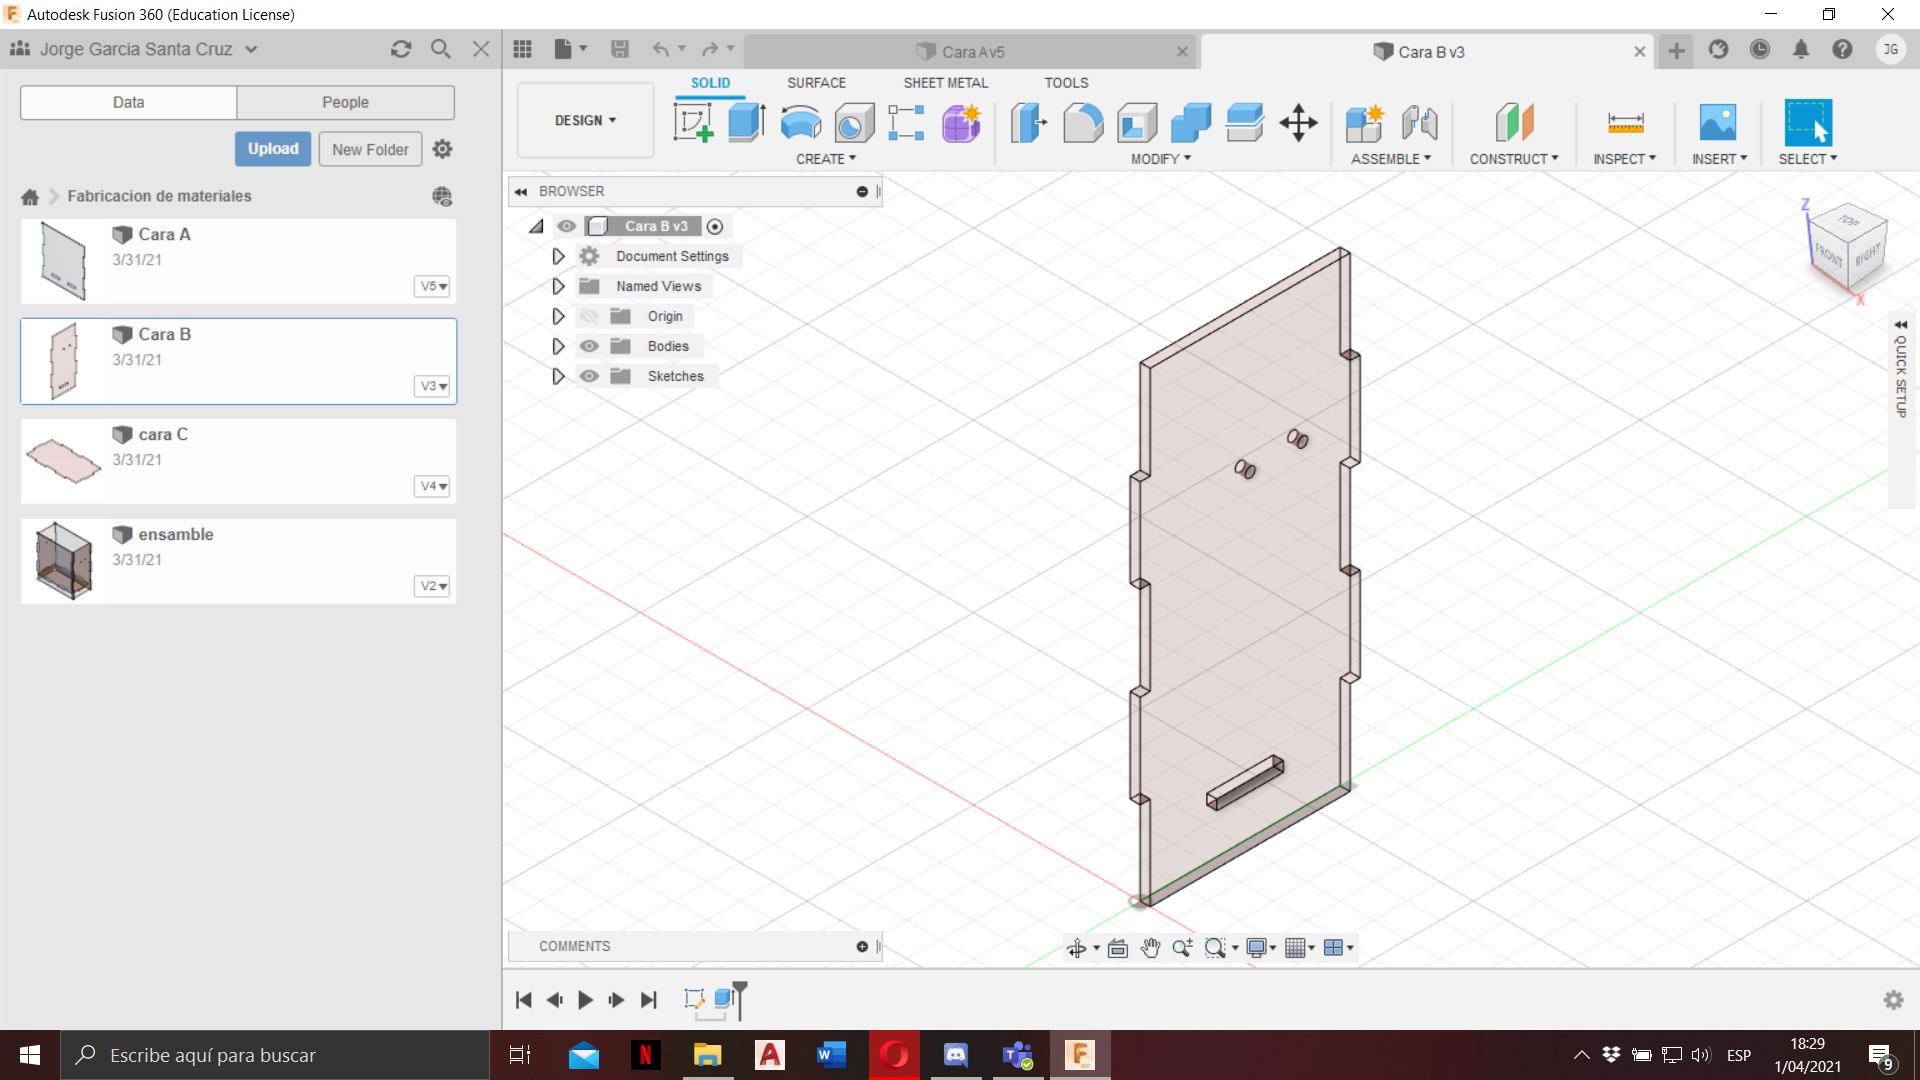Open the Job Status clock icon
Viewport: 1920px width, 1080px height.
click(x=1760, y=49)
